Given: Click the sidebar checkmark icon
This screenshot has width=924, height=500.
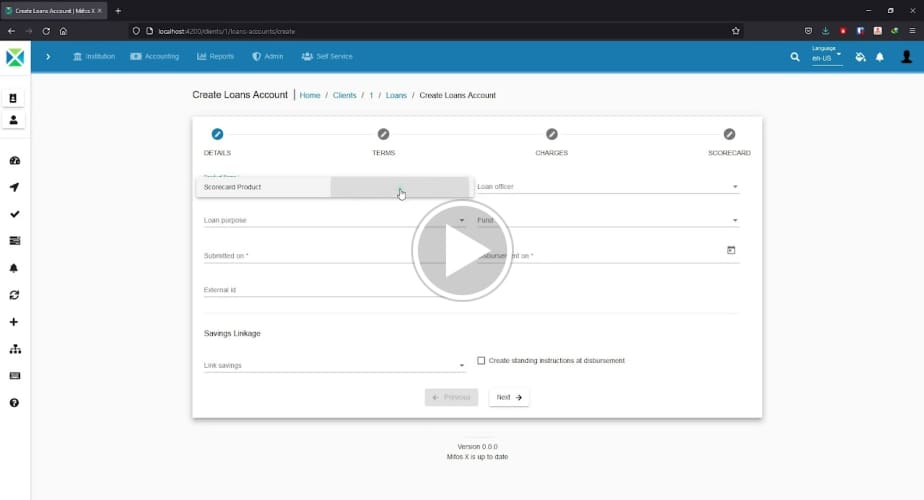Looking at the screenshot, I should point(15,214).
